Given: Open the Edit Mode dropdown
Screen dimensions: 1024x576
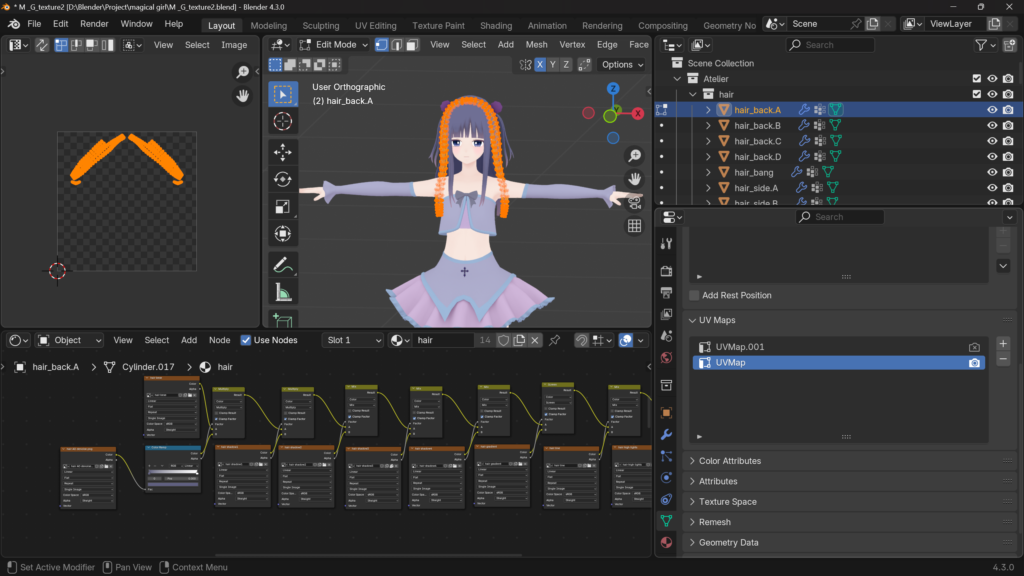Looking at the screenshot, I should coord(336,44).
